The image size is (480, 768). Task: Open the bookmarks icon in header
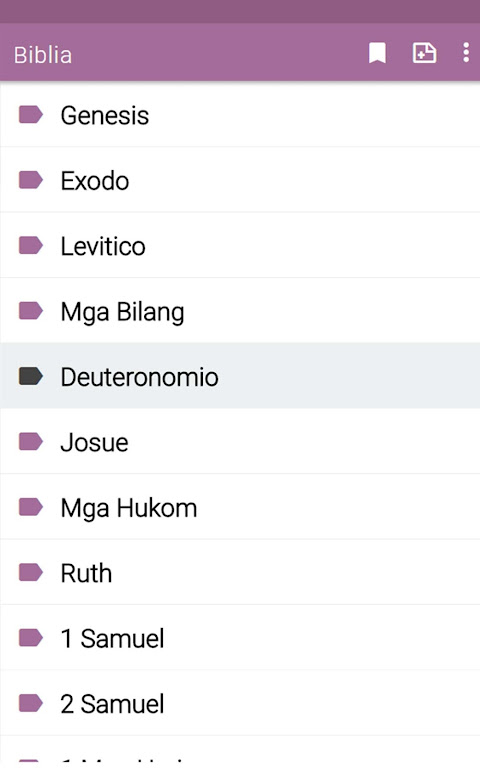tap(377, 53)
